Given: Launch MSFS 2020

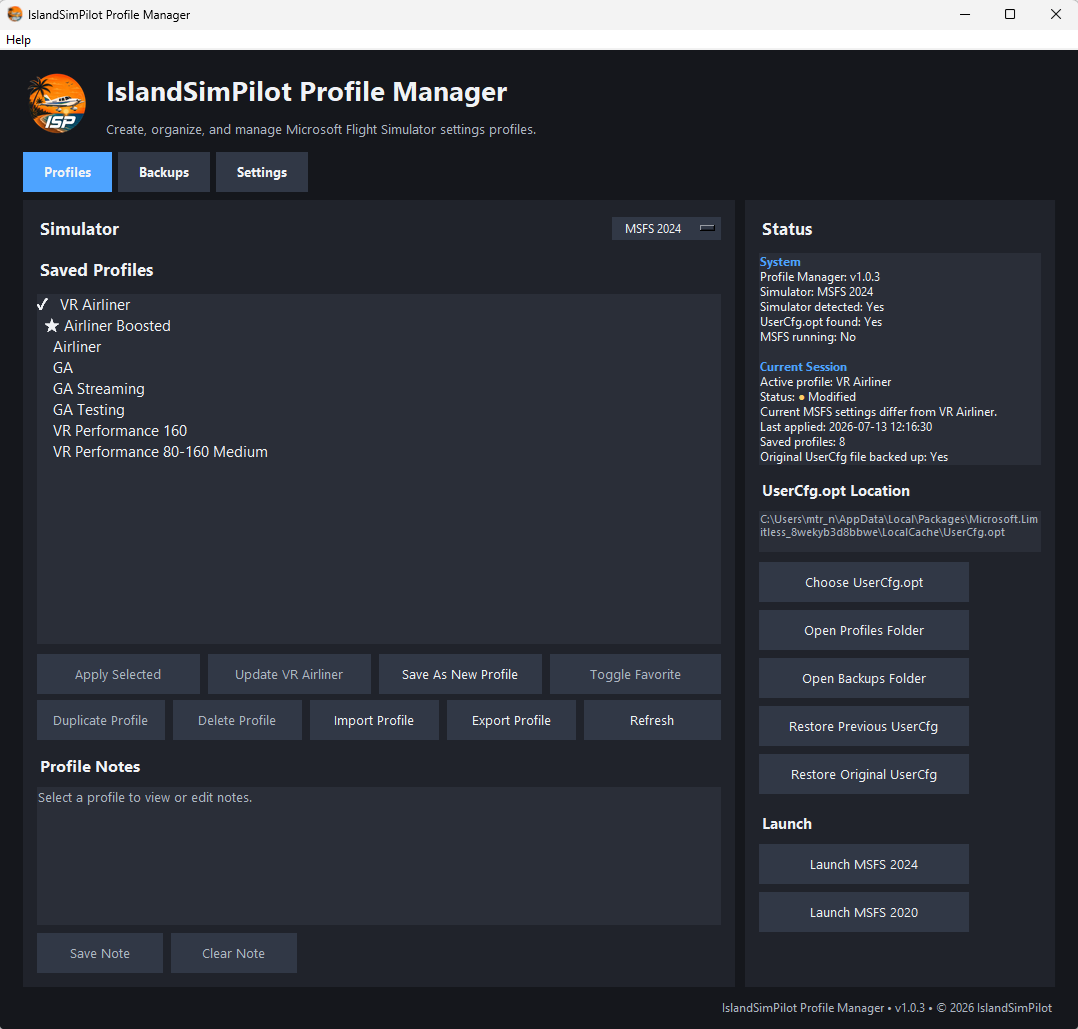Looking at the screenshot, I should pos(864,912).
